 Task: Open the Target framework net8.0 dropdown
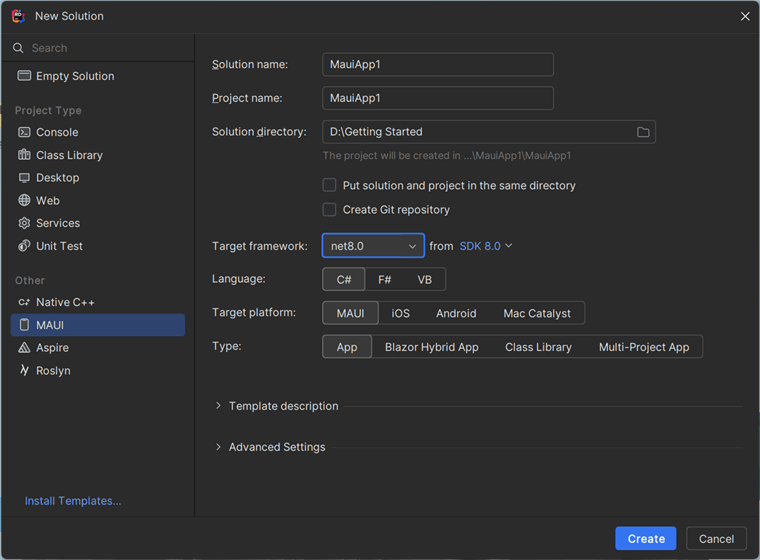pos(373,246)
